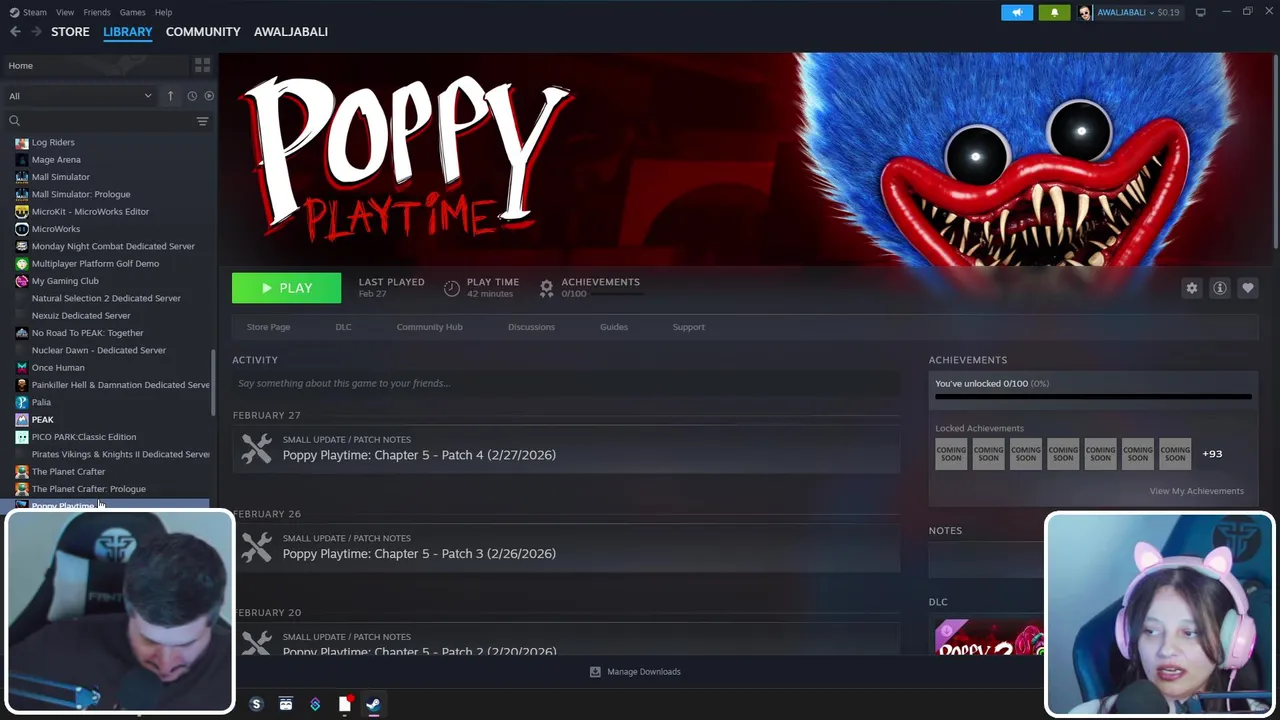Open Steam app in the taskbar

coord(373,704)
